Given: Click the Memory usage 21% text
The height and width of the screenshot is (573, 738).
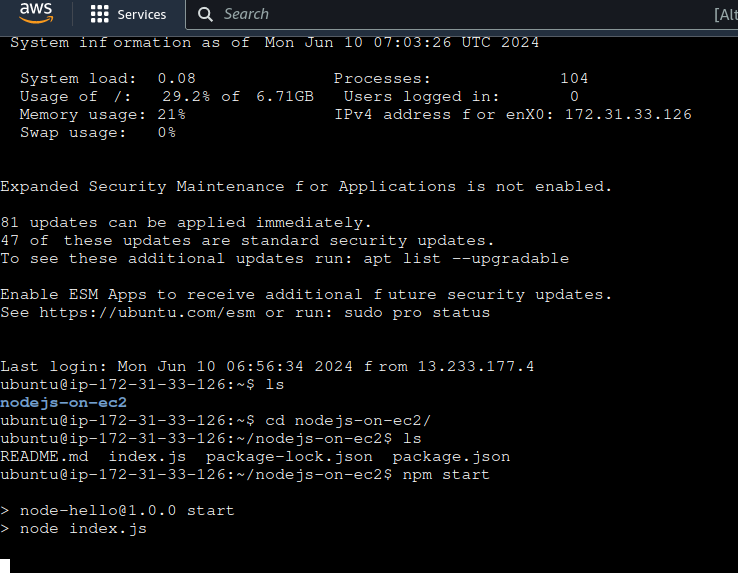Looking at the screenshot, I should click(x=103, y=114).
